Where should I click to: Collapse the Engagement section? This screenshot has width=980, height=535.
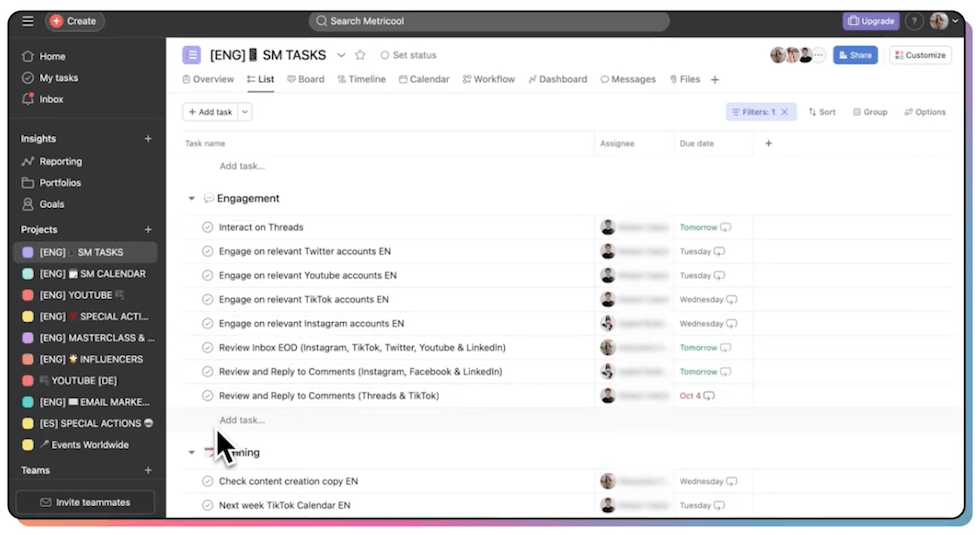[191, 198]
